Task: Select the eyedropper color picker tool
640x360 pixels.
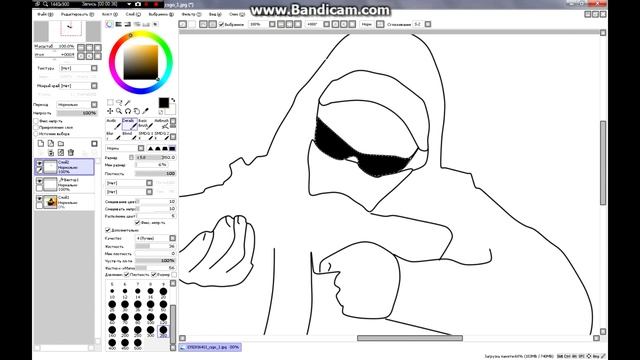Action: [x=146, y=111]
